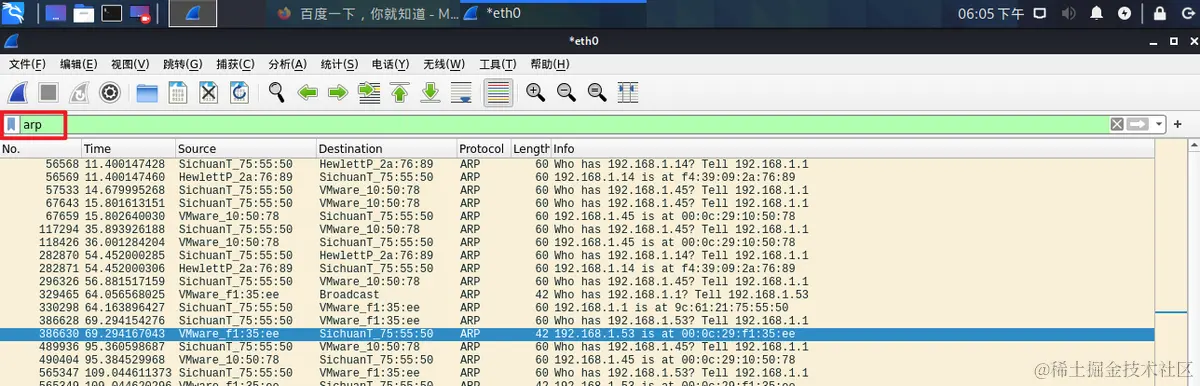Image resolution: width=1200 pixels, height=386 pixels.
Task: Click the 06:05 下午 clock
Action: click(x=991, y=14)
